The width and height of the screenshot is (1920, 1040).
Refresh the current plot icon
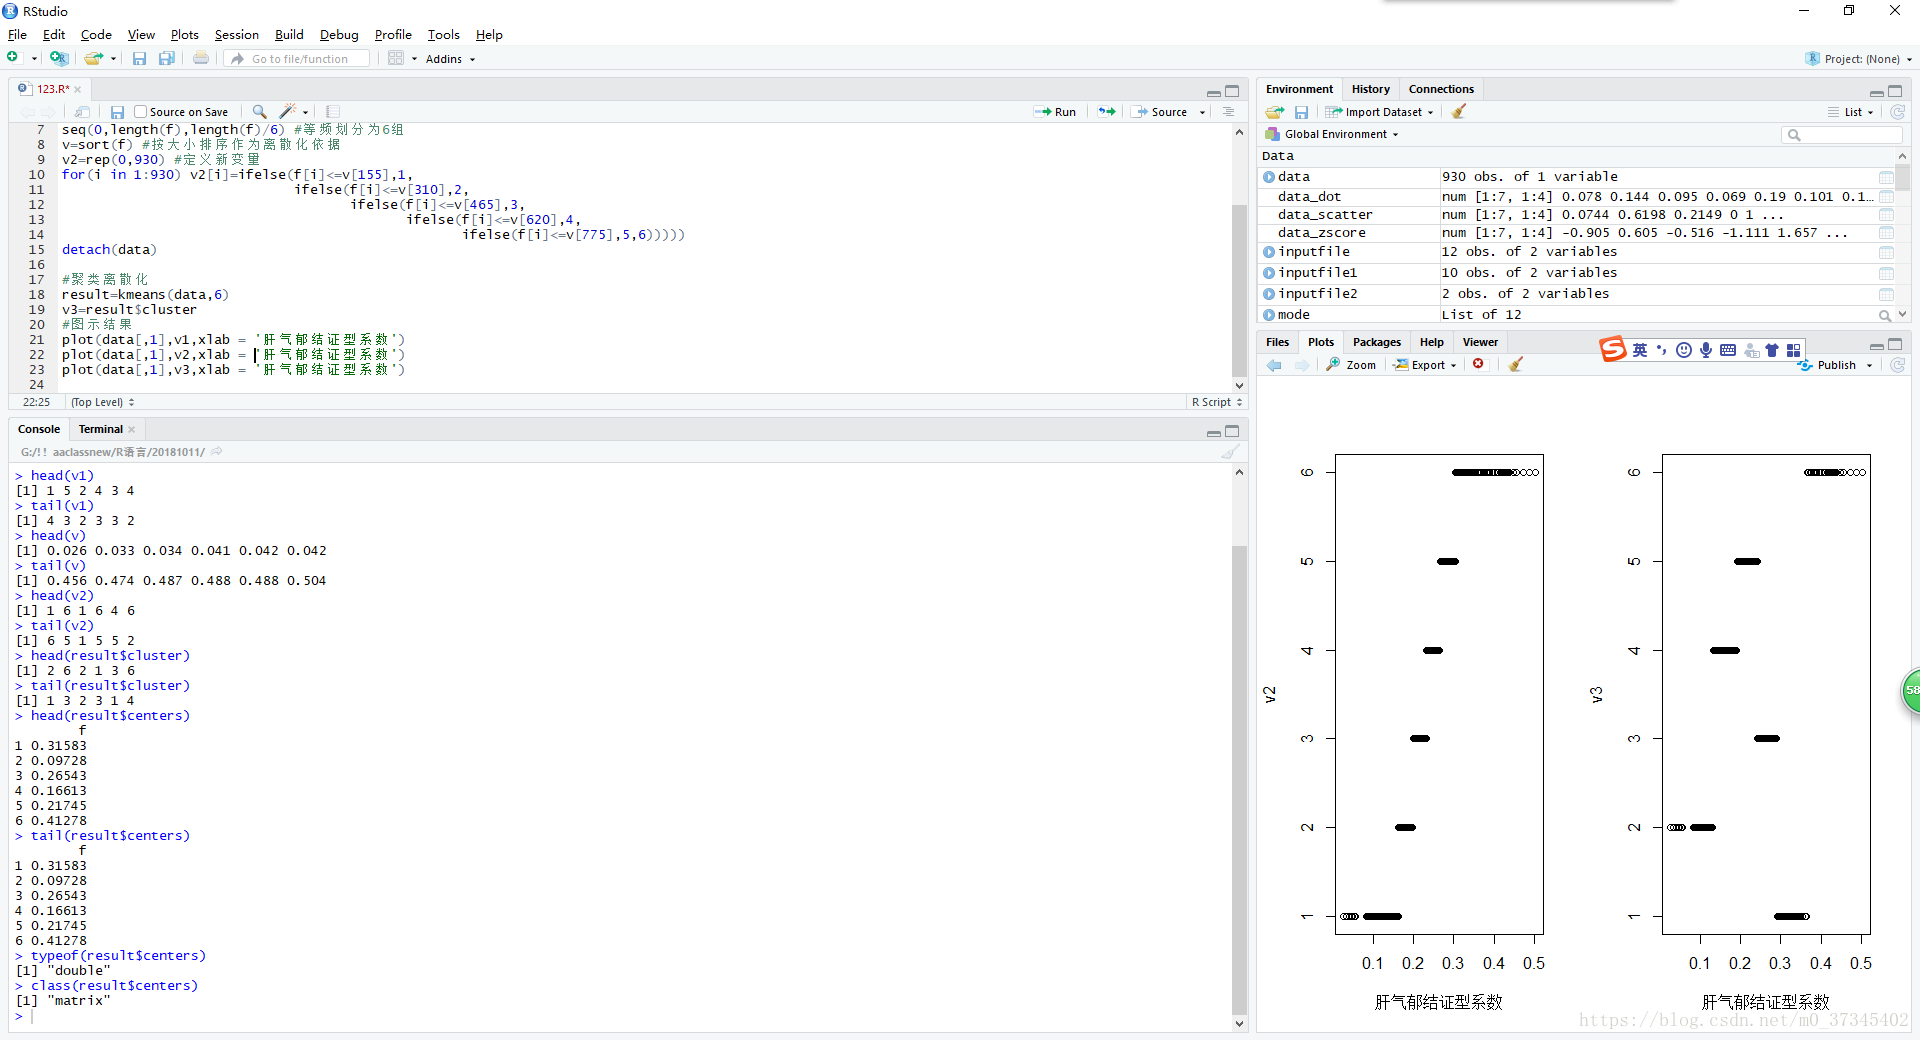[x=1897, y=365]
